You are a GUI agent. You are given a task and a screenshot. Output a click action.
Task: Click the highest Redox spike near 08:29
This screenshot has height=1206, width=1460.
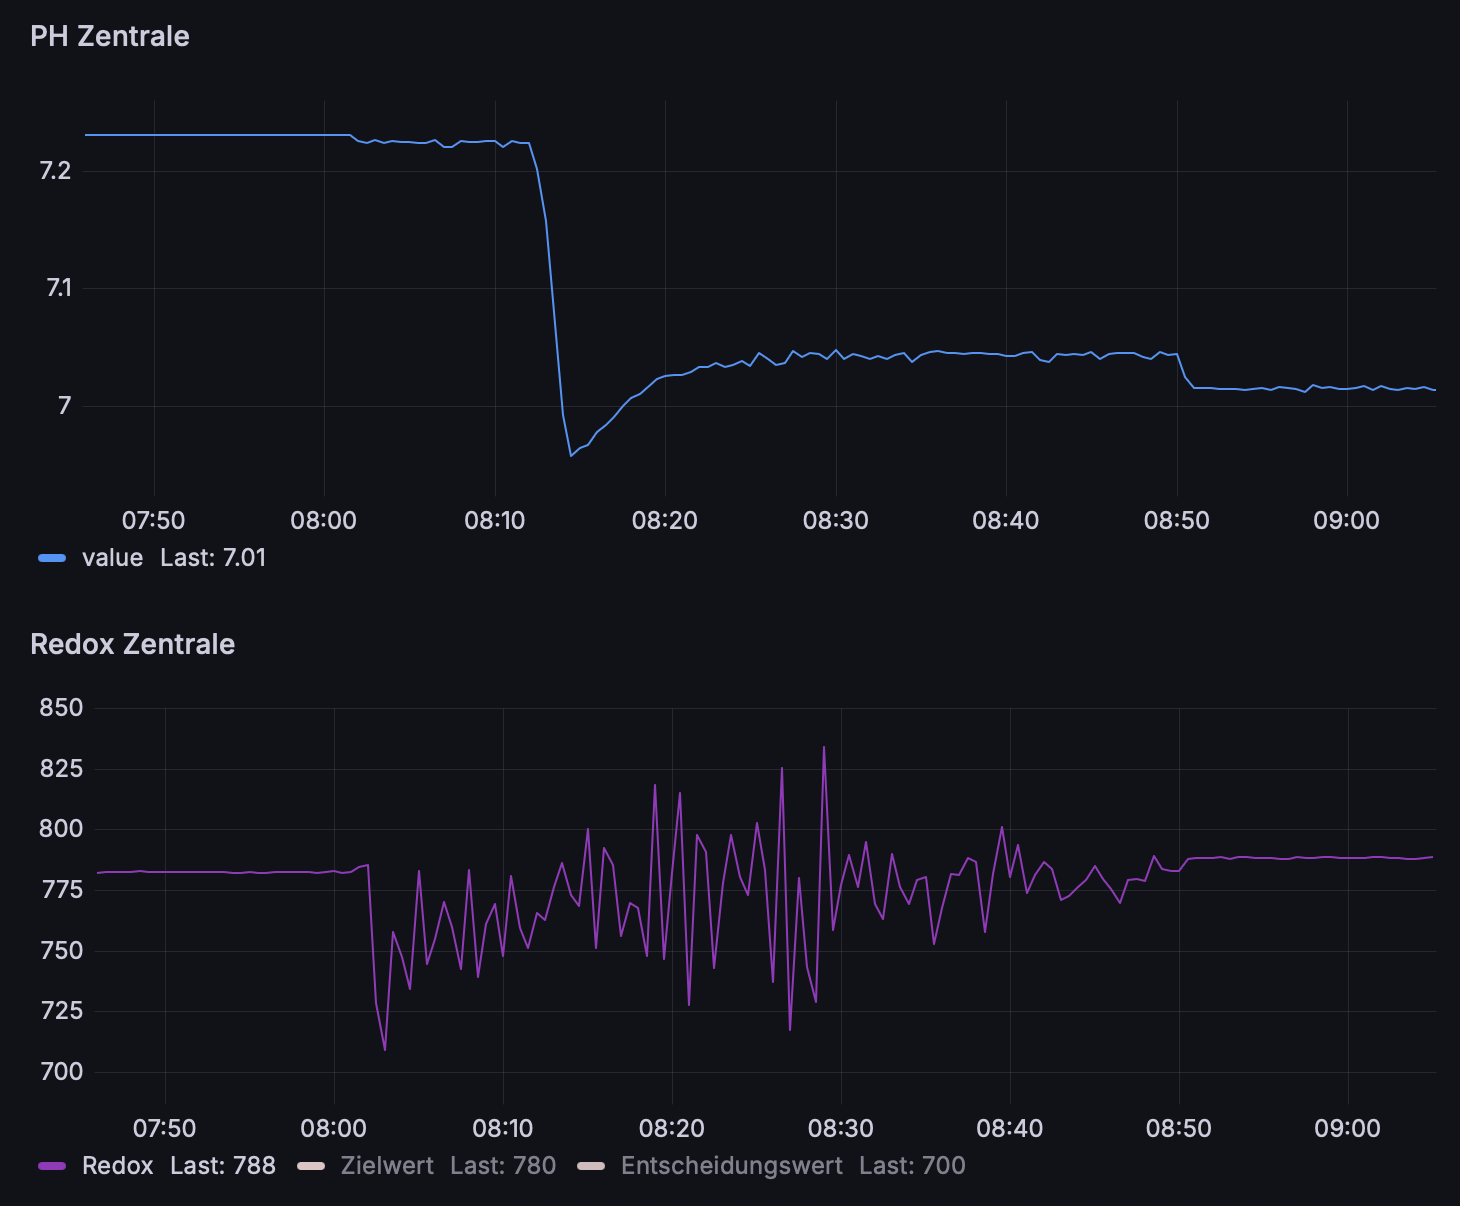pos(824,746)
